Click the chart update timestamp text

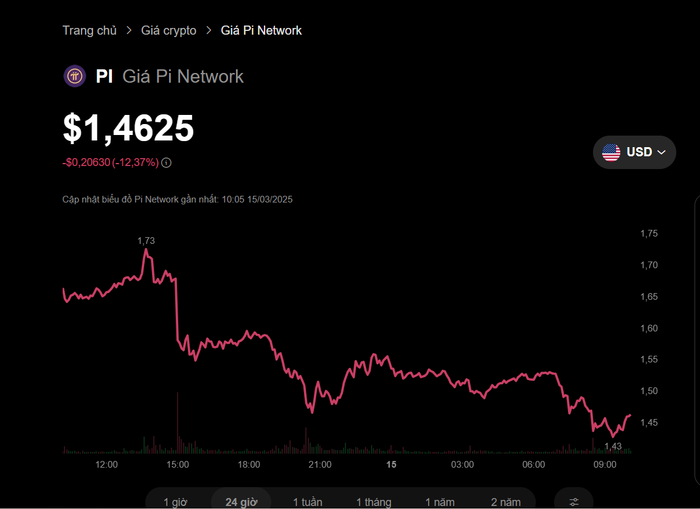click(177, 200)
